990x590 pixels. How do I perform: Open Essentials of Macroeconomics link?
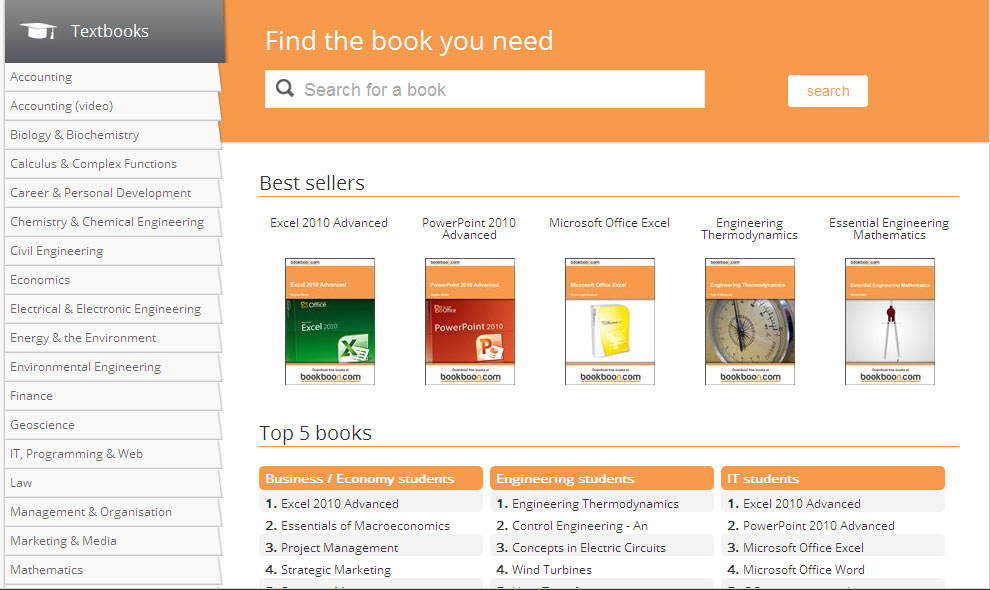coord(365,526)
